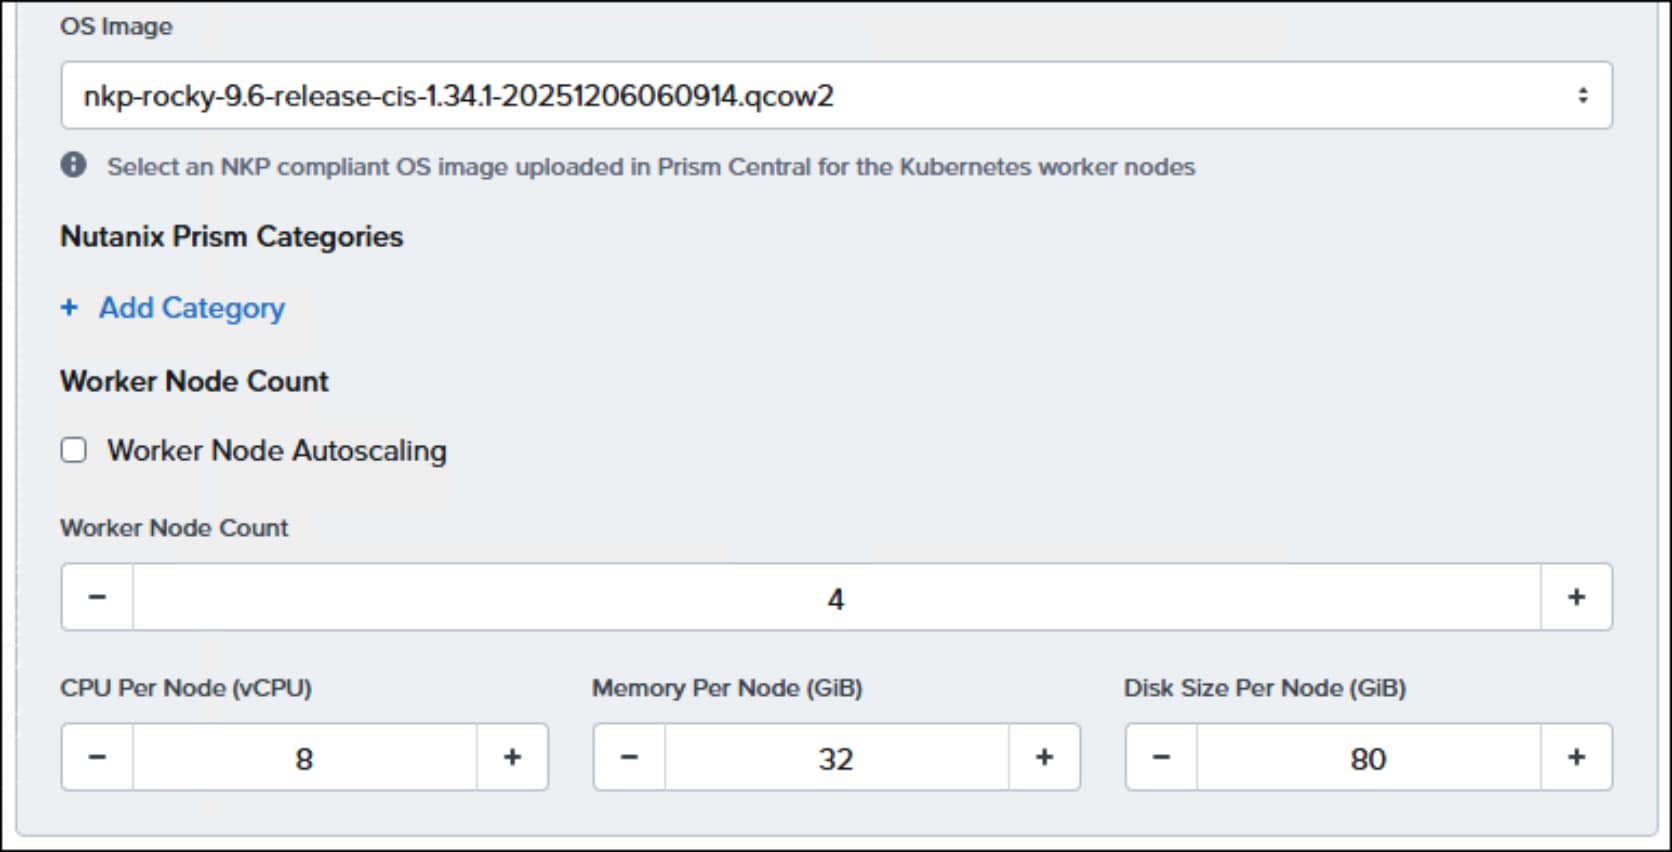Image resolution: width=1672 pixels, height=852 pixels.
Task: Click the Disk Size Per Node value 80
Action: pos(1368,758)
